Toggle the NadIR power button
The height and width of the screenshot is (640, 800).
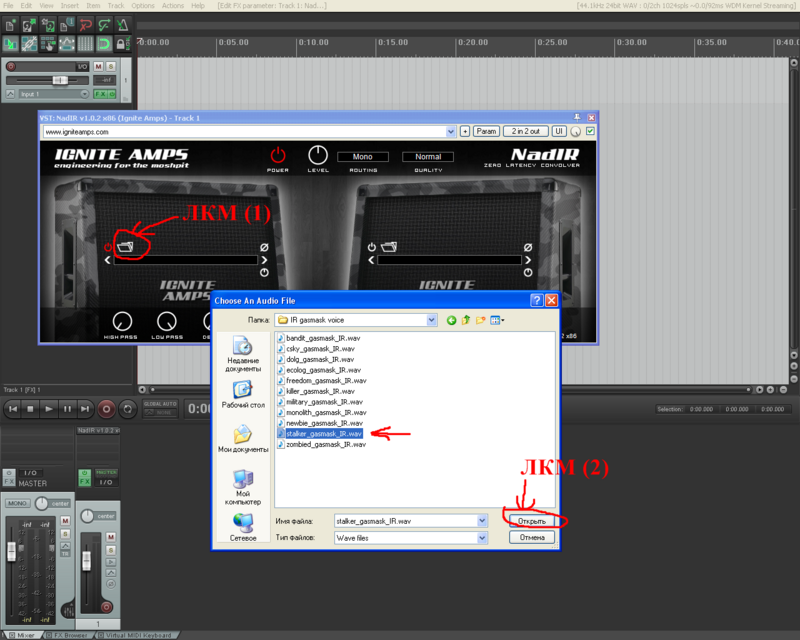(278, 155)
